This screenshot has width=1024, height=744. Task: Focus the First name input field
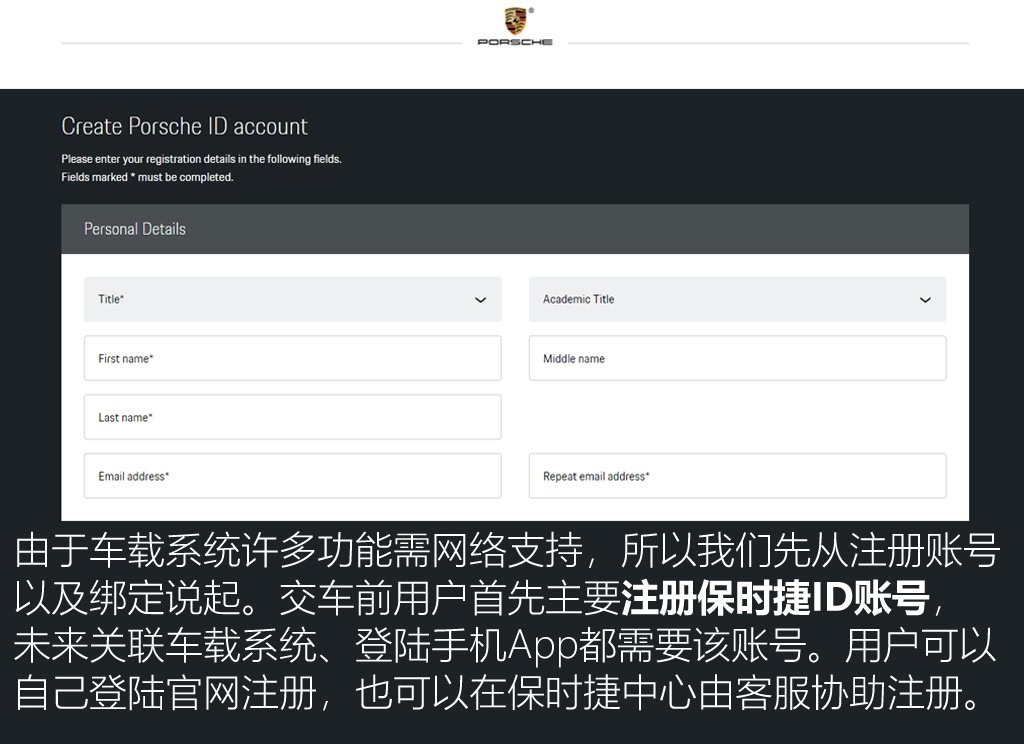pyautogui.click(x=293, y=358)
